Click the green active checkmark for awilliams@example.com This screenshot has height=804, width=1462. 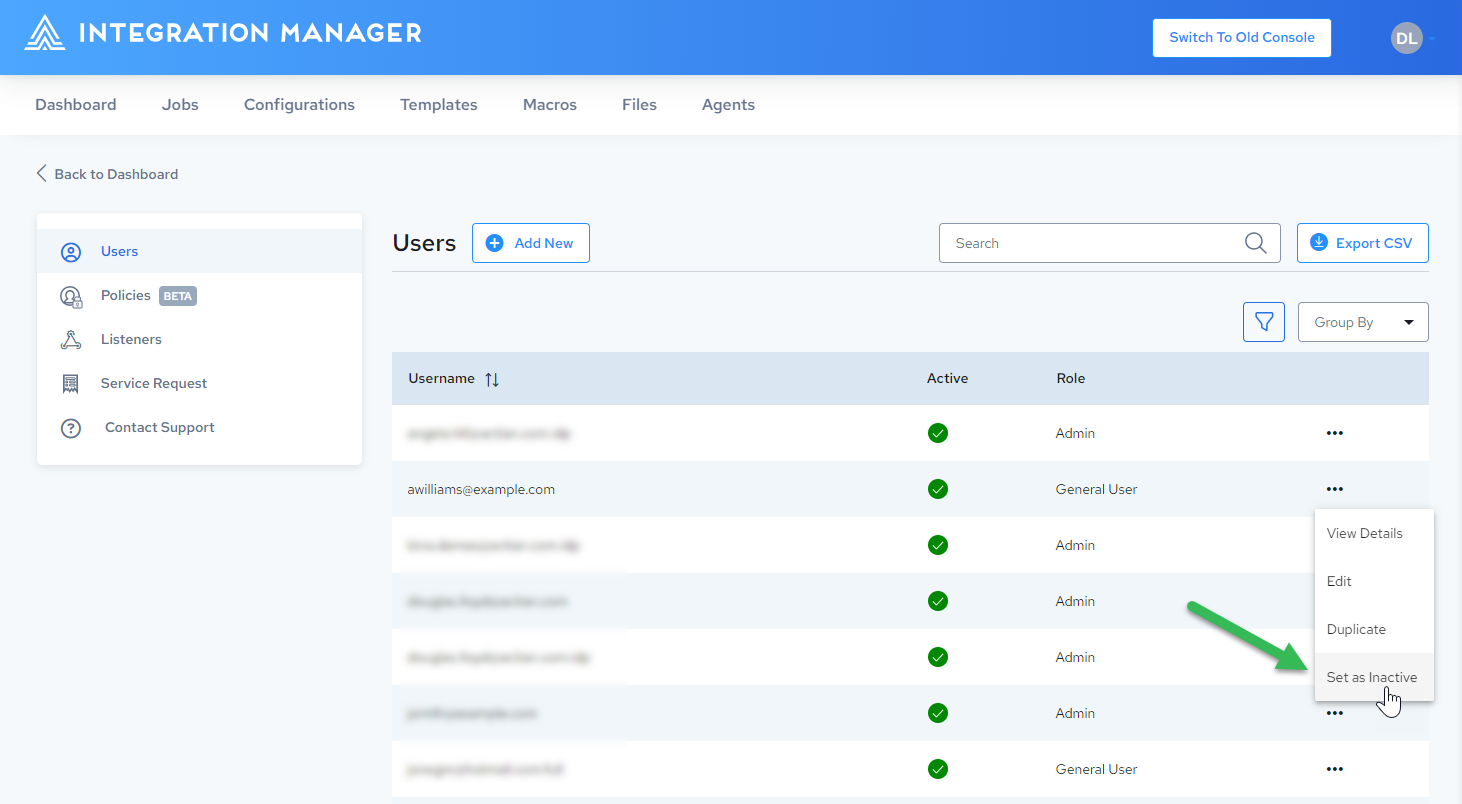click(938, 489)
